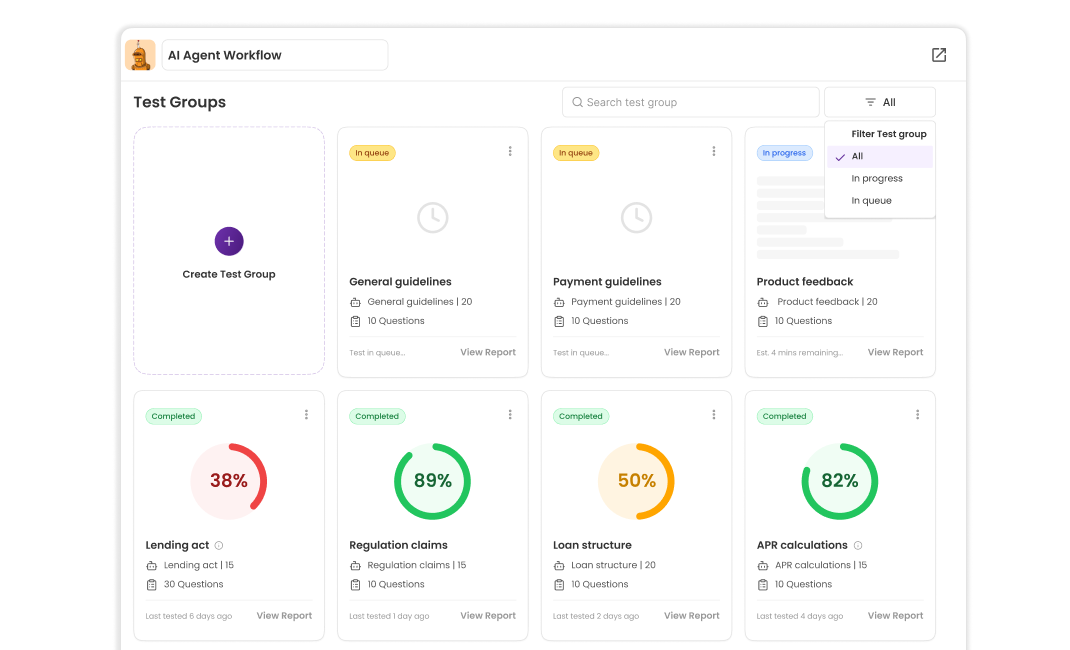Screen dimensions: 1070x650
Task: Click Completed badge on Regulation claims card
Action: 377,416
